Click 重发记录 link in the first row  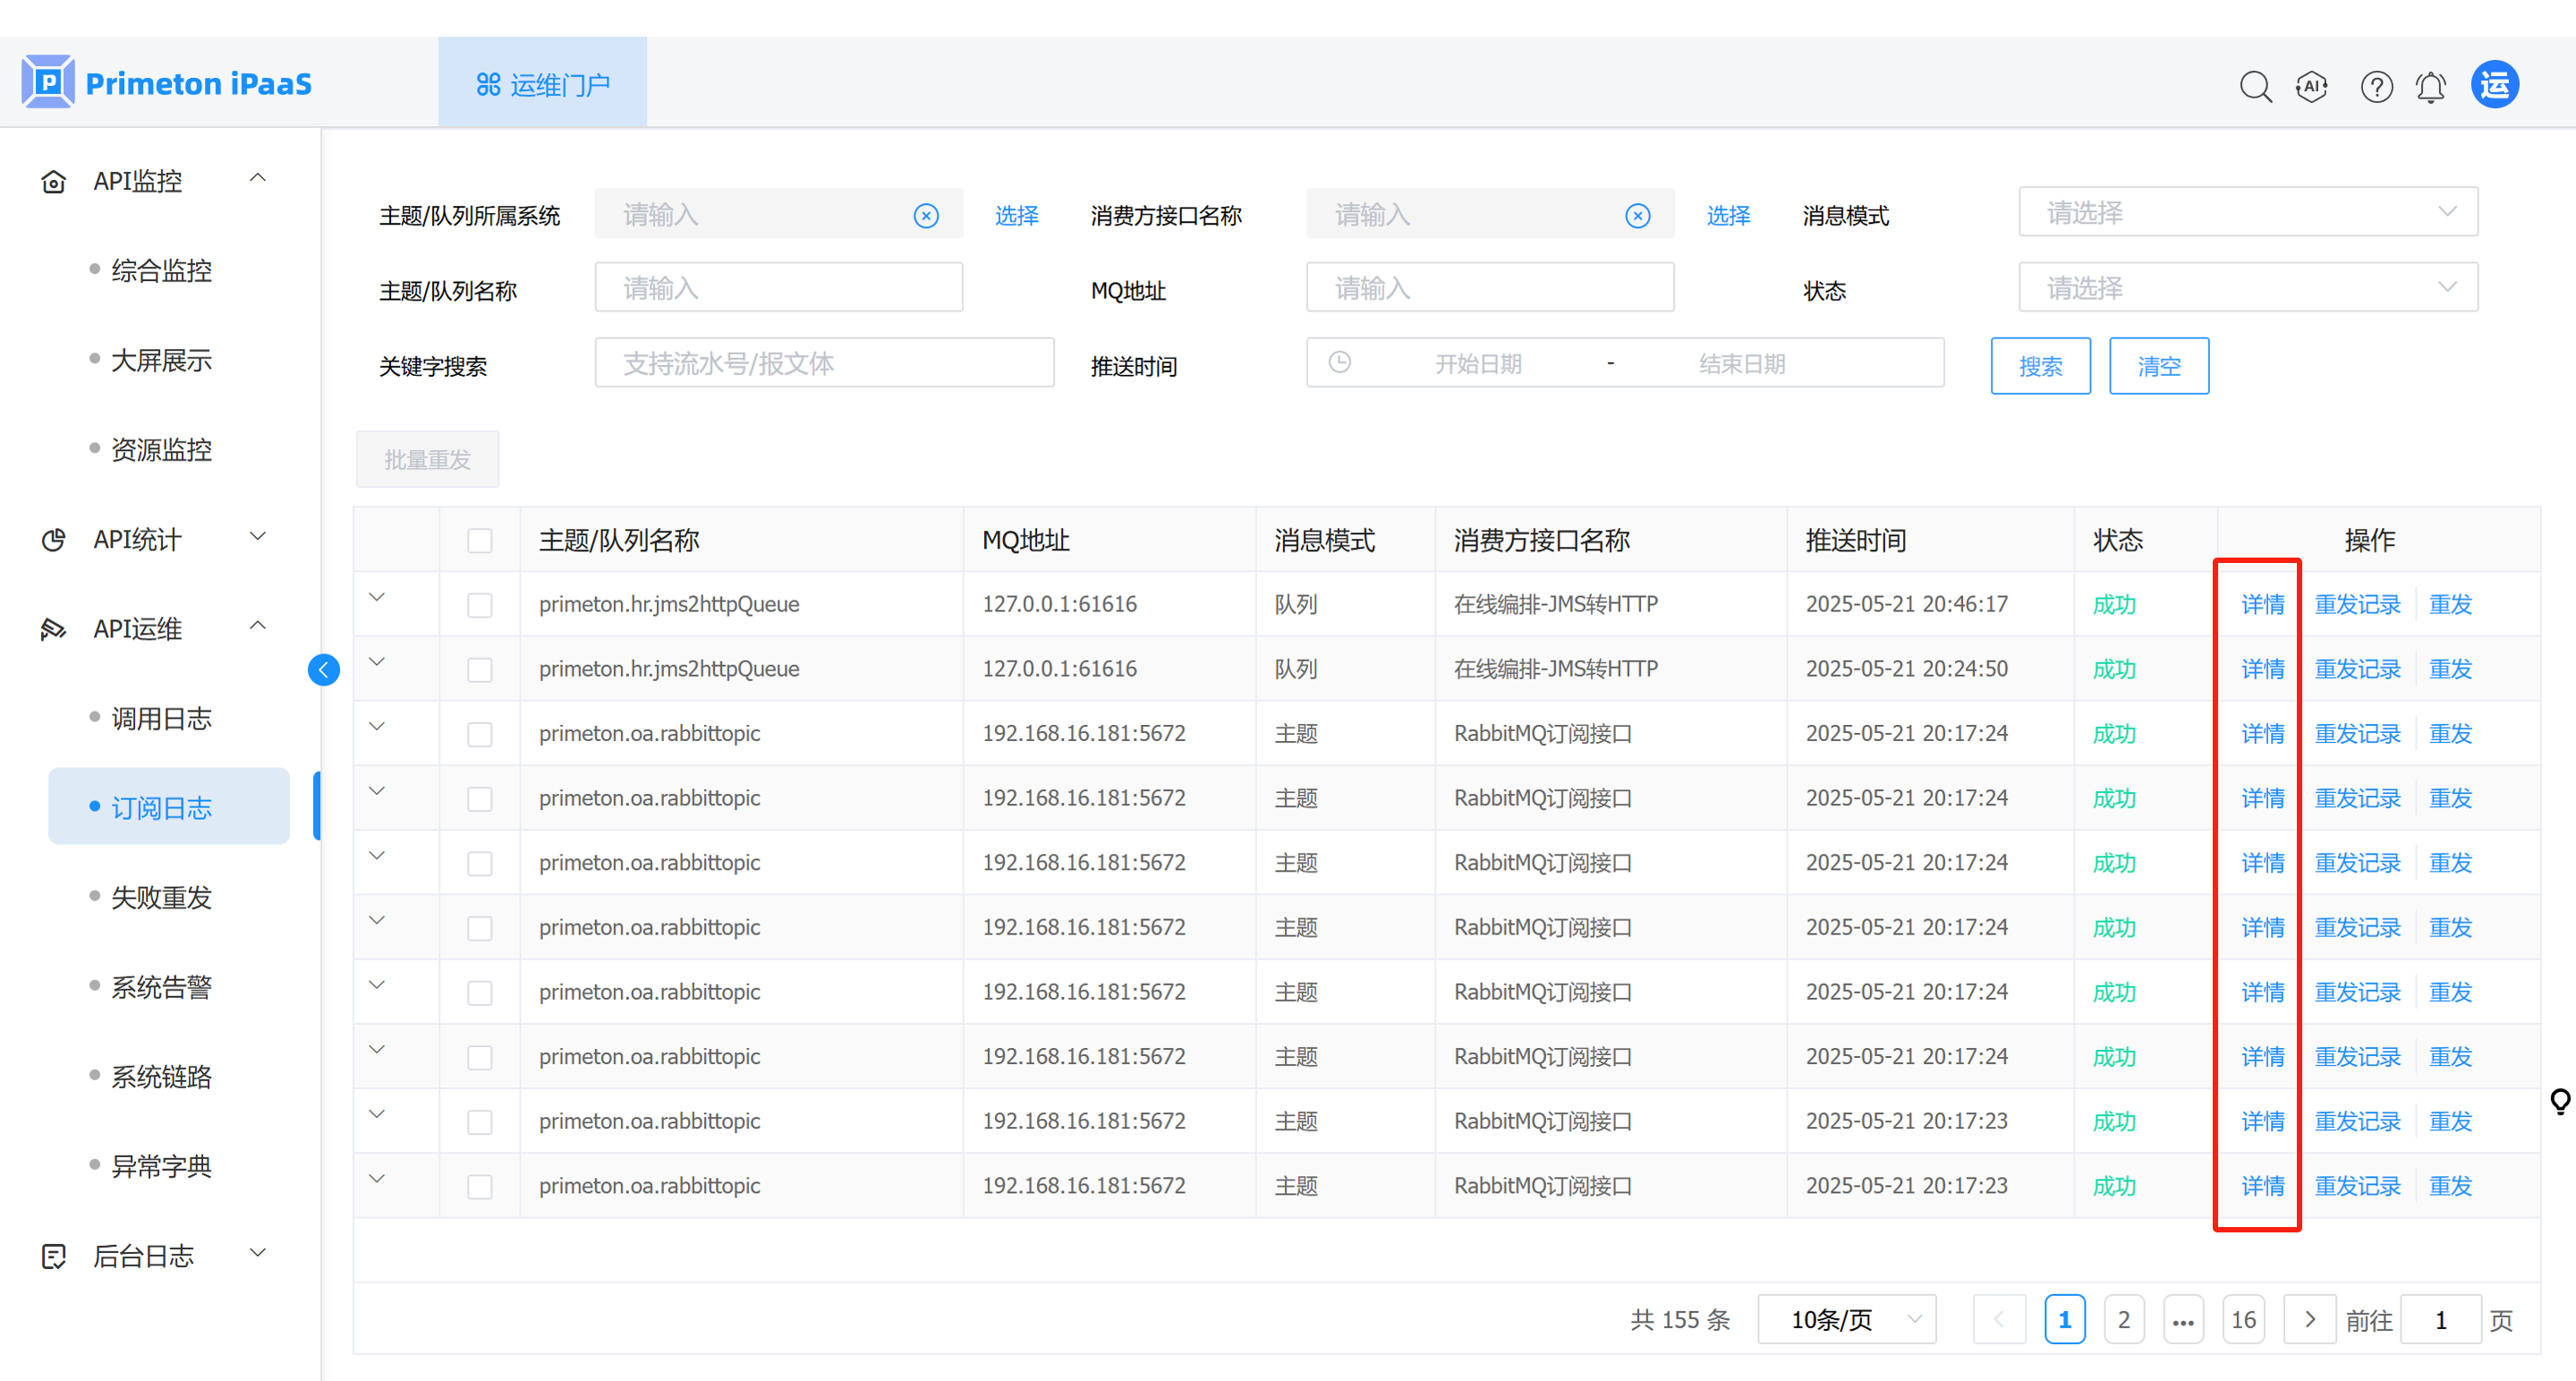click(2357, 604)
